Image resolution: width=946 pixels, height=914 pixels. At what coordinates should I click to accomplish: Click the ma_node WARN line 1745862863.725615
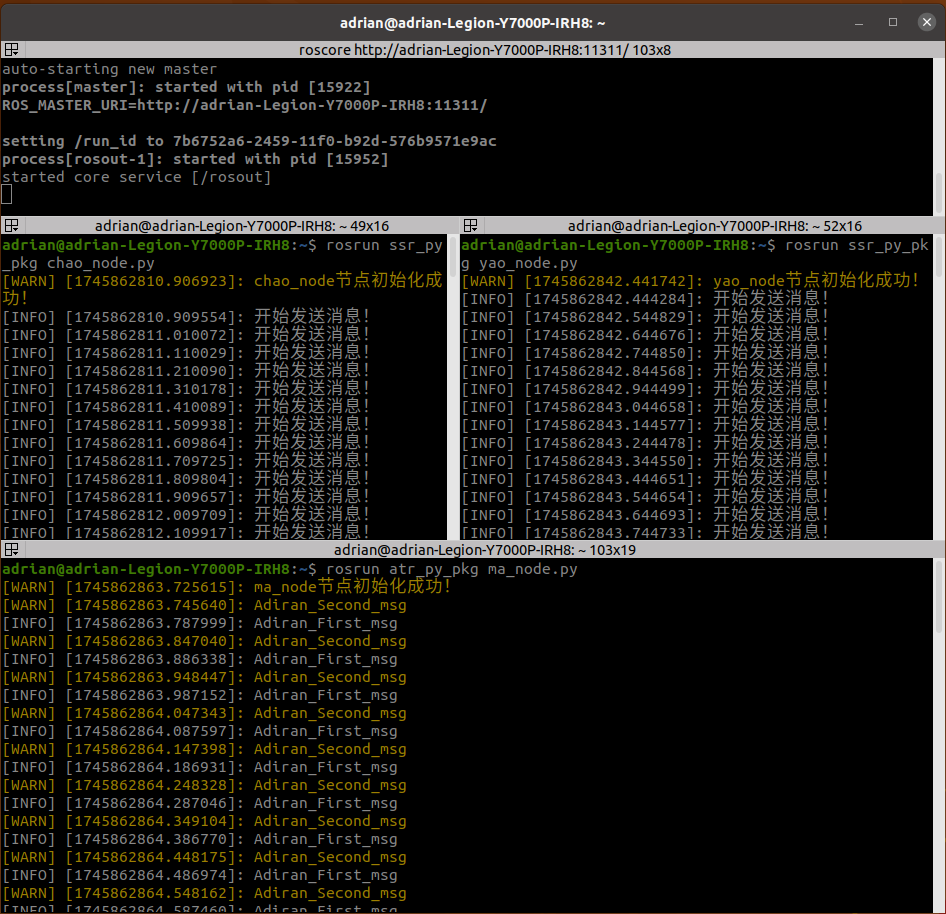(x=226, y=587)
